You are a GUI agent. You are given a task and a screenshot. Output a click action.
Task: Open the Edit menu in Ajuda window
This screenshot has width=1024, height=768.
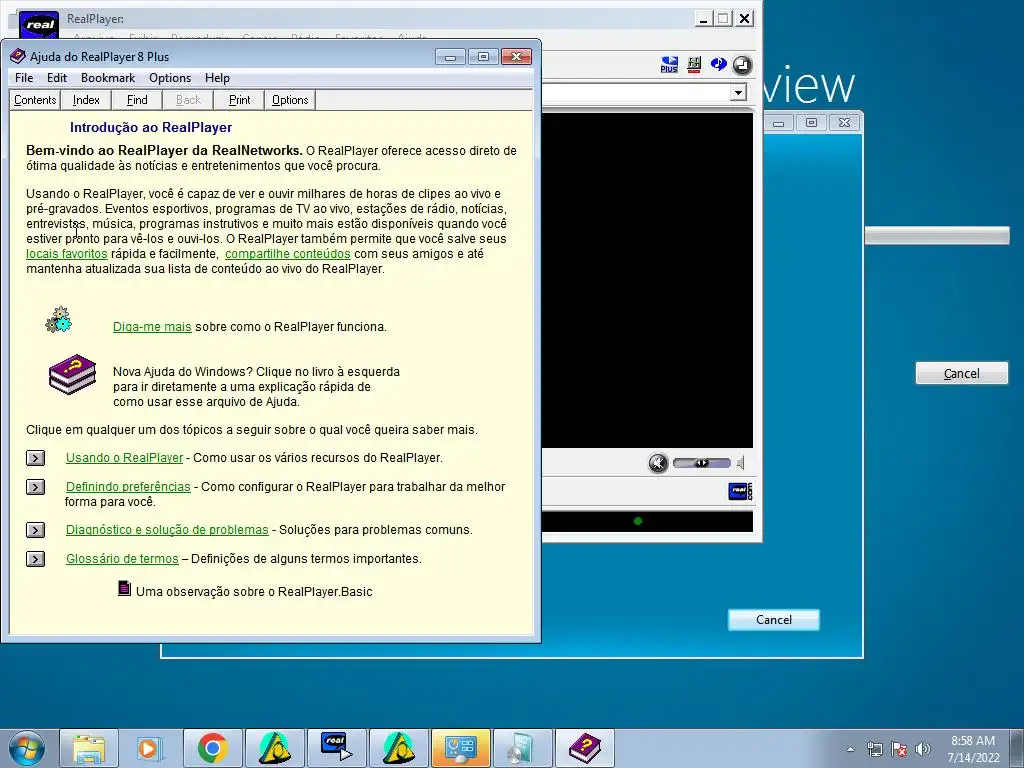coord(57,78)
